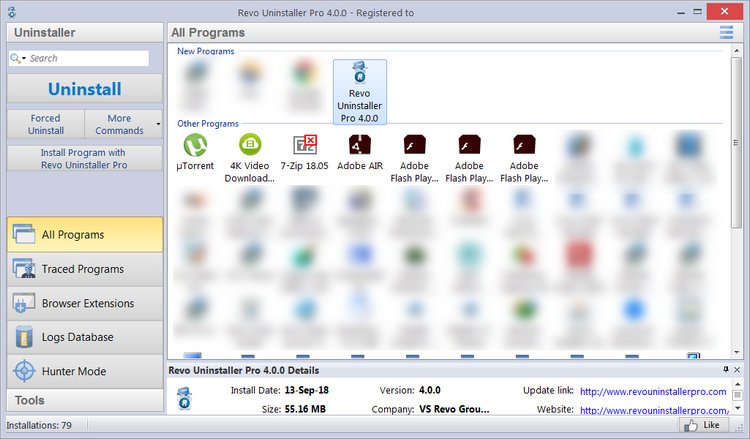Click the Installations: 79 status text
Image resolution: width=750 pixels, height=439 pixels.
(39, 425)
